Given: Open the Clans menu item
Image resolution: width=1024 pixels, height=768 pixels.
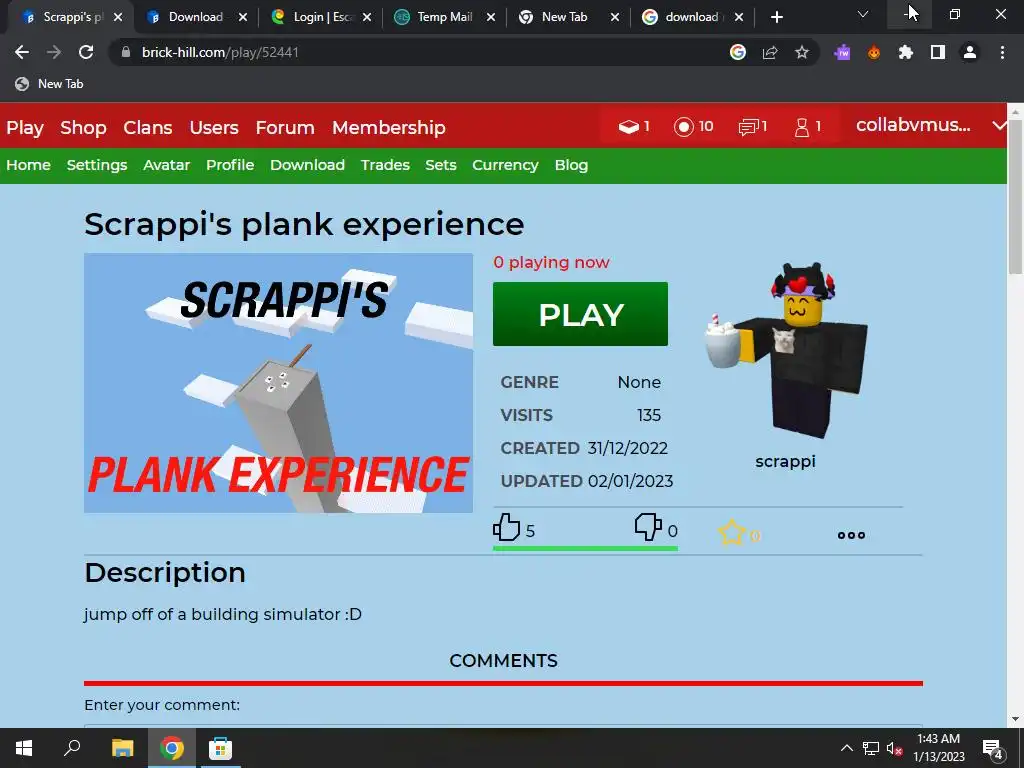Looking at the screenshot, I should (148, 127).
